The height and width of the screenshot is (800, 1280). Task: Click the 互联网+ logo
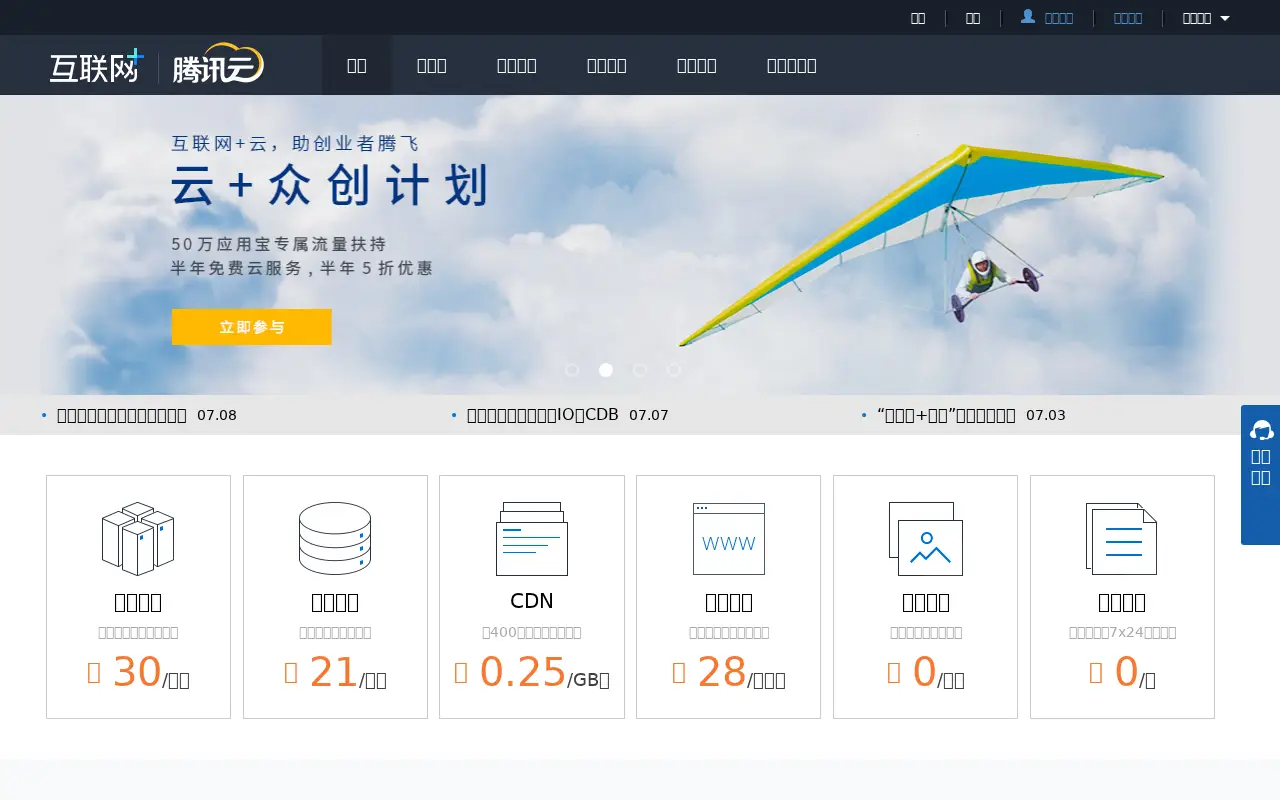click(x=96, y=65)
